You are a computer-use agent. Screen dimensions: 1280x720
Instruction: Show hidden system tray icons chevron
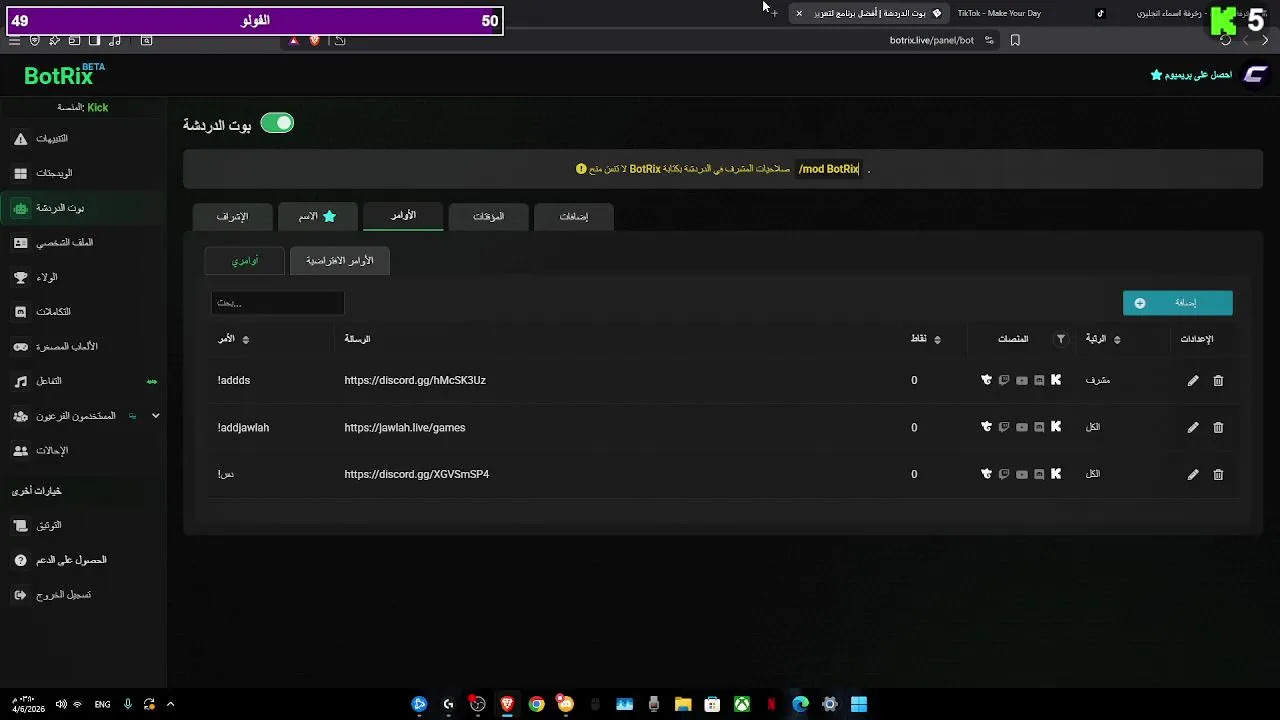pos(170,704)
